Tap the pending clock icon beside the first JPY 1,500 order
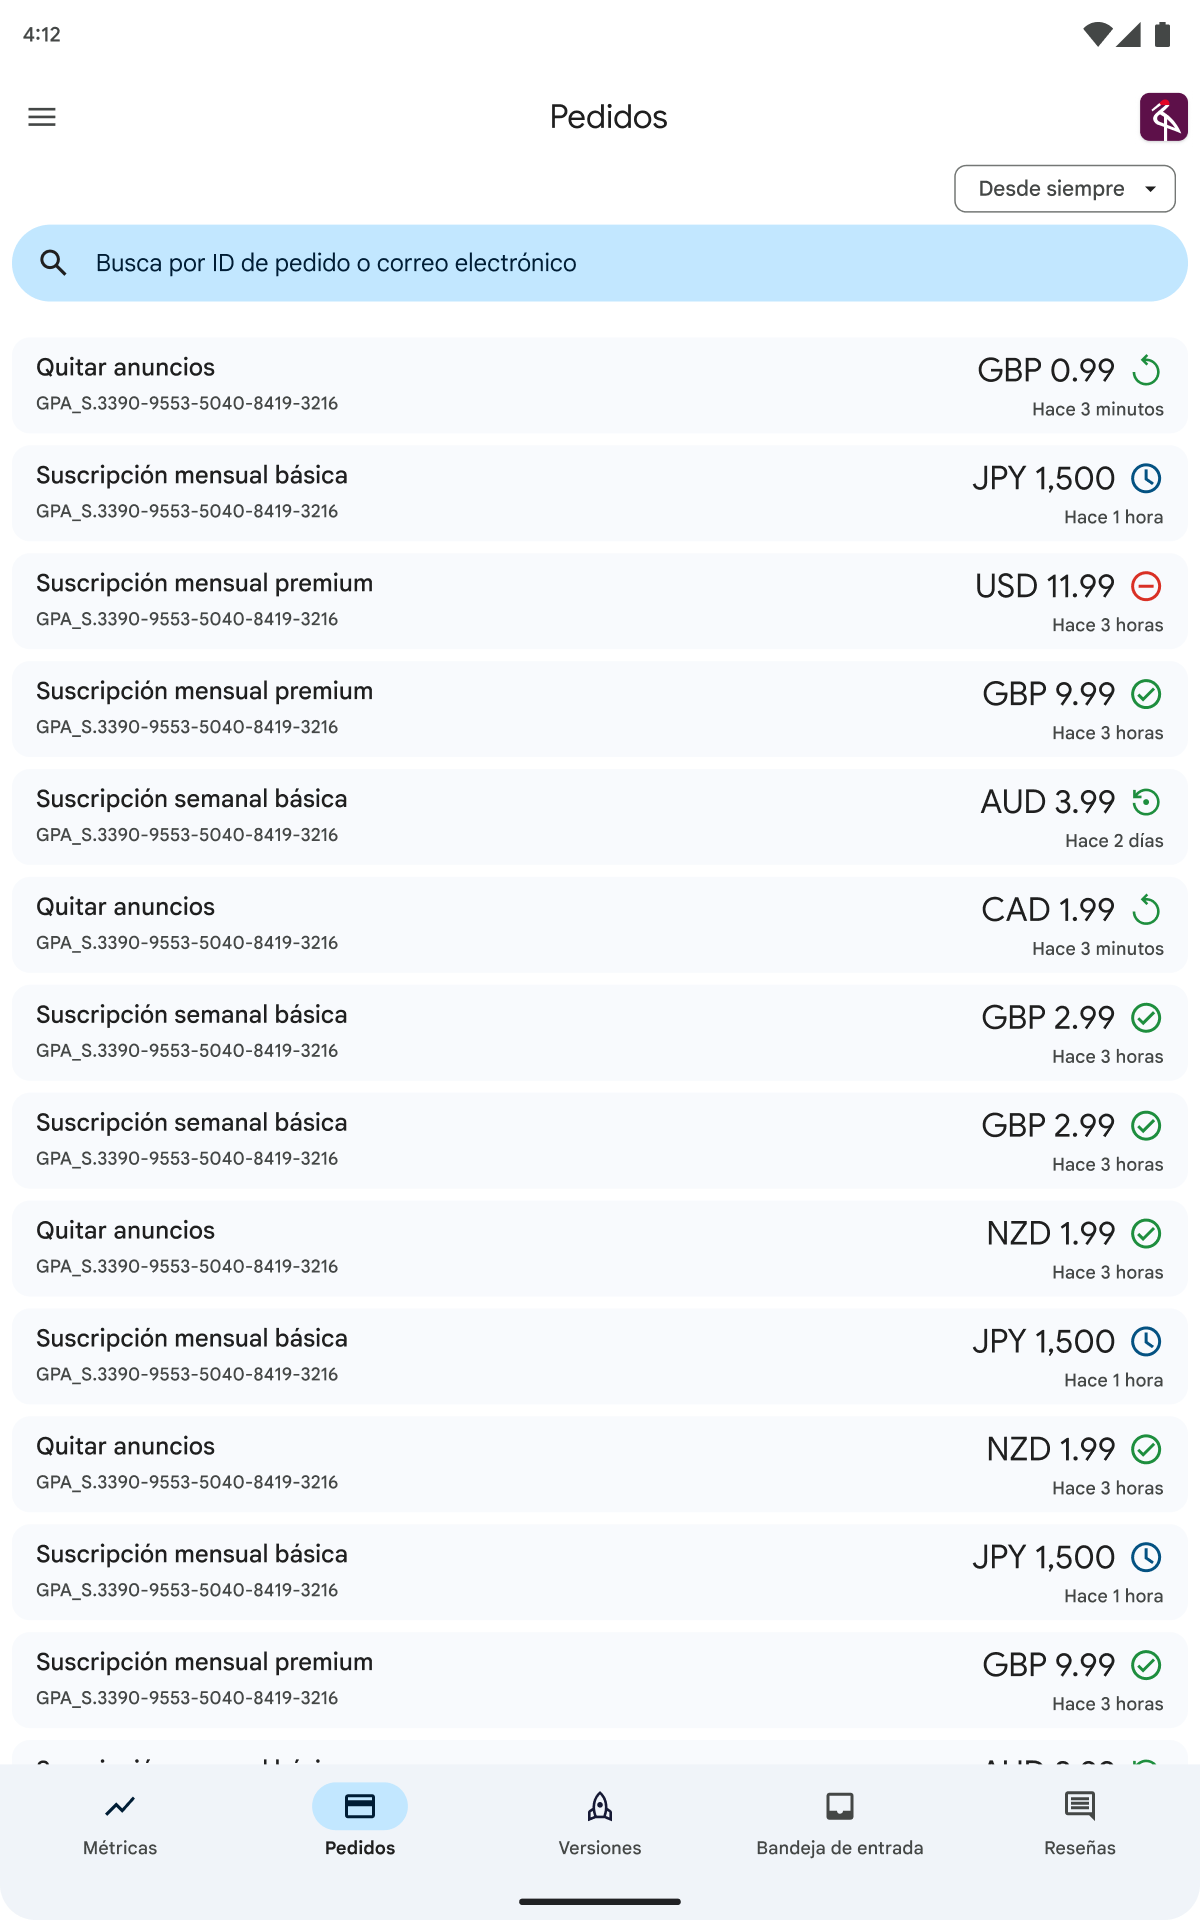This screenshot has width=1200, height=1920. tap(1146, 478)
